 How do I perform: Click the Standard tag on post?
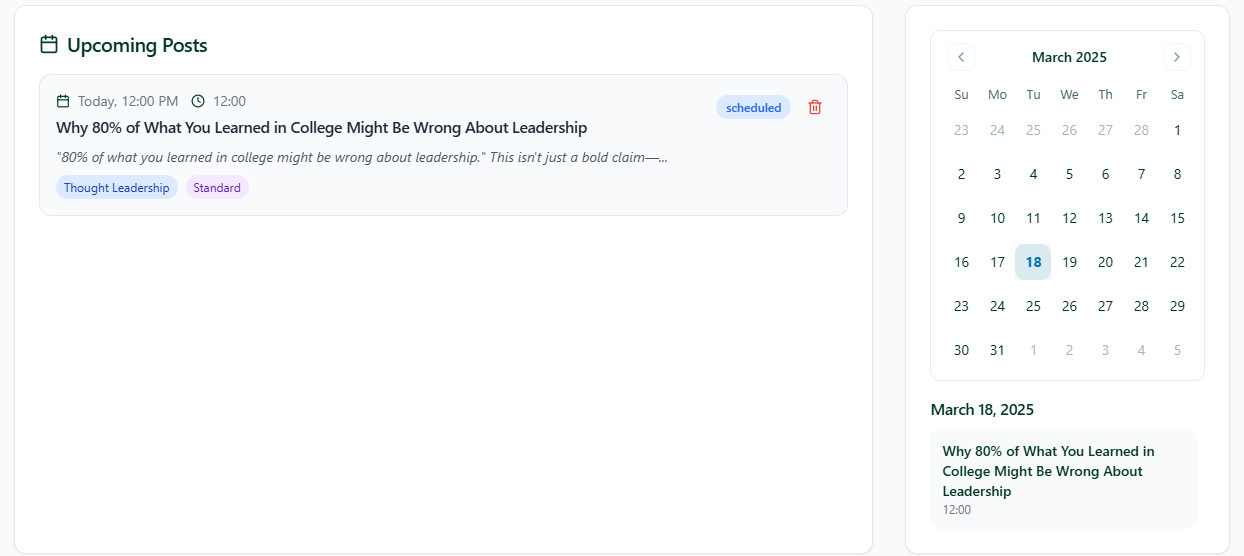[217, 187]
